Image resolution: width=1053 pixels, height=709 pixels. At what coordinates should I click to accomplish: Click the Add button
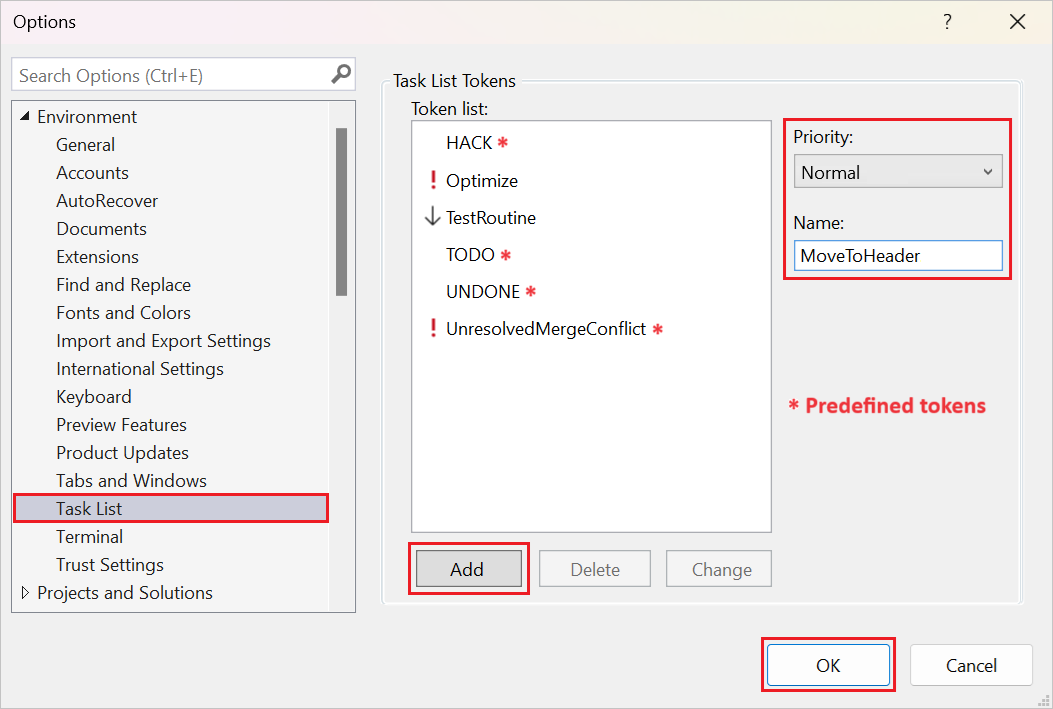point(468,569)
